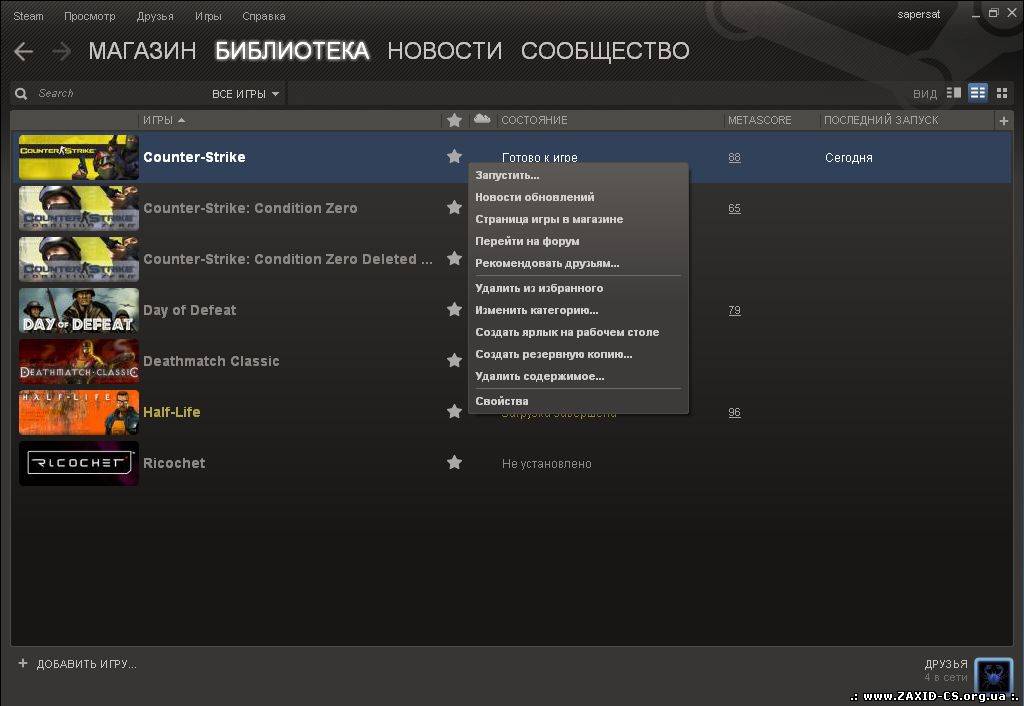Viewport: 1024px width, 706px height.
Task: Choose Изменить категорию... in the context menu
Action: tap(537, 310)
